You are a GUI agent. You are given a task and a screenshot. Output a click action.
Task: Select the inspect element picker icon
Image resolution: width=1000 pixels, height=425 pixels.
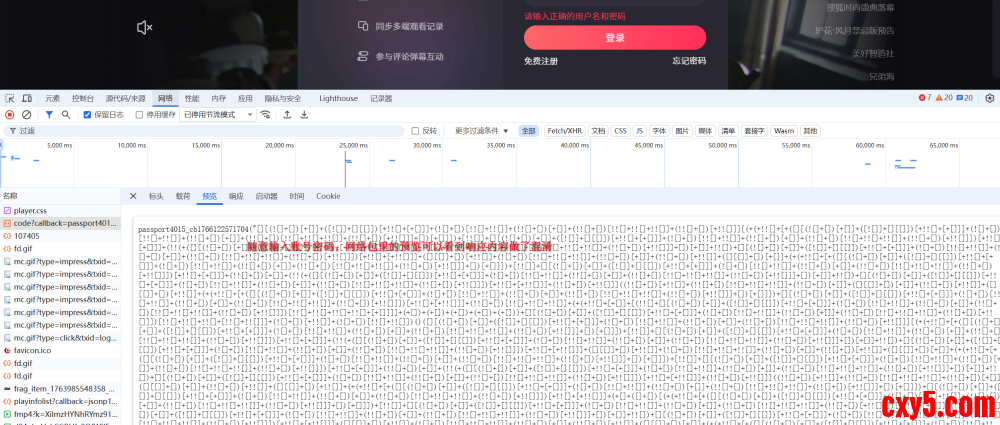10,98
